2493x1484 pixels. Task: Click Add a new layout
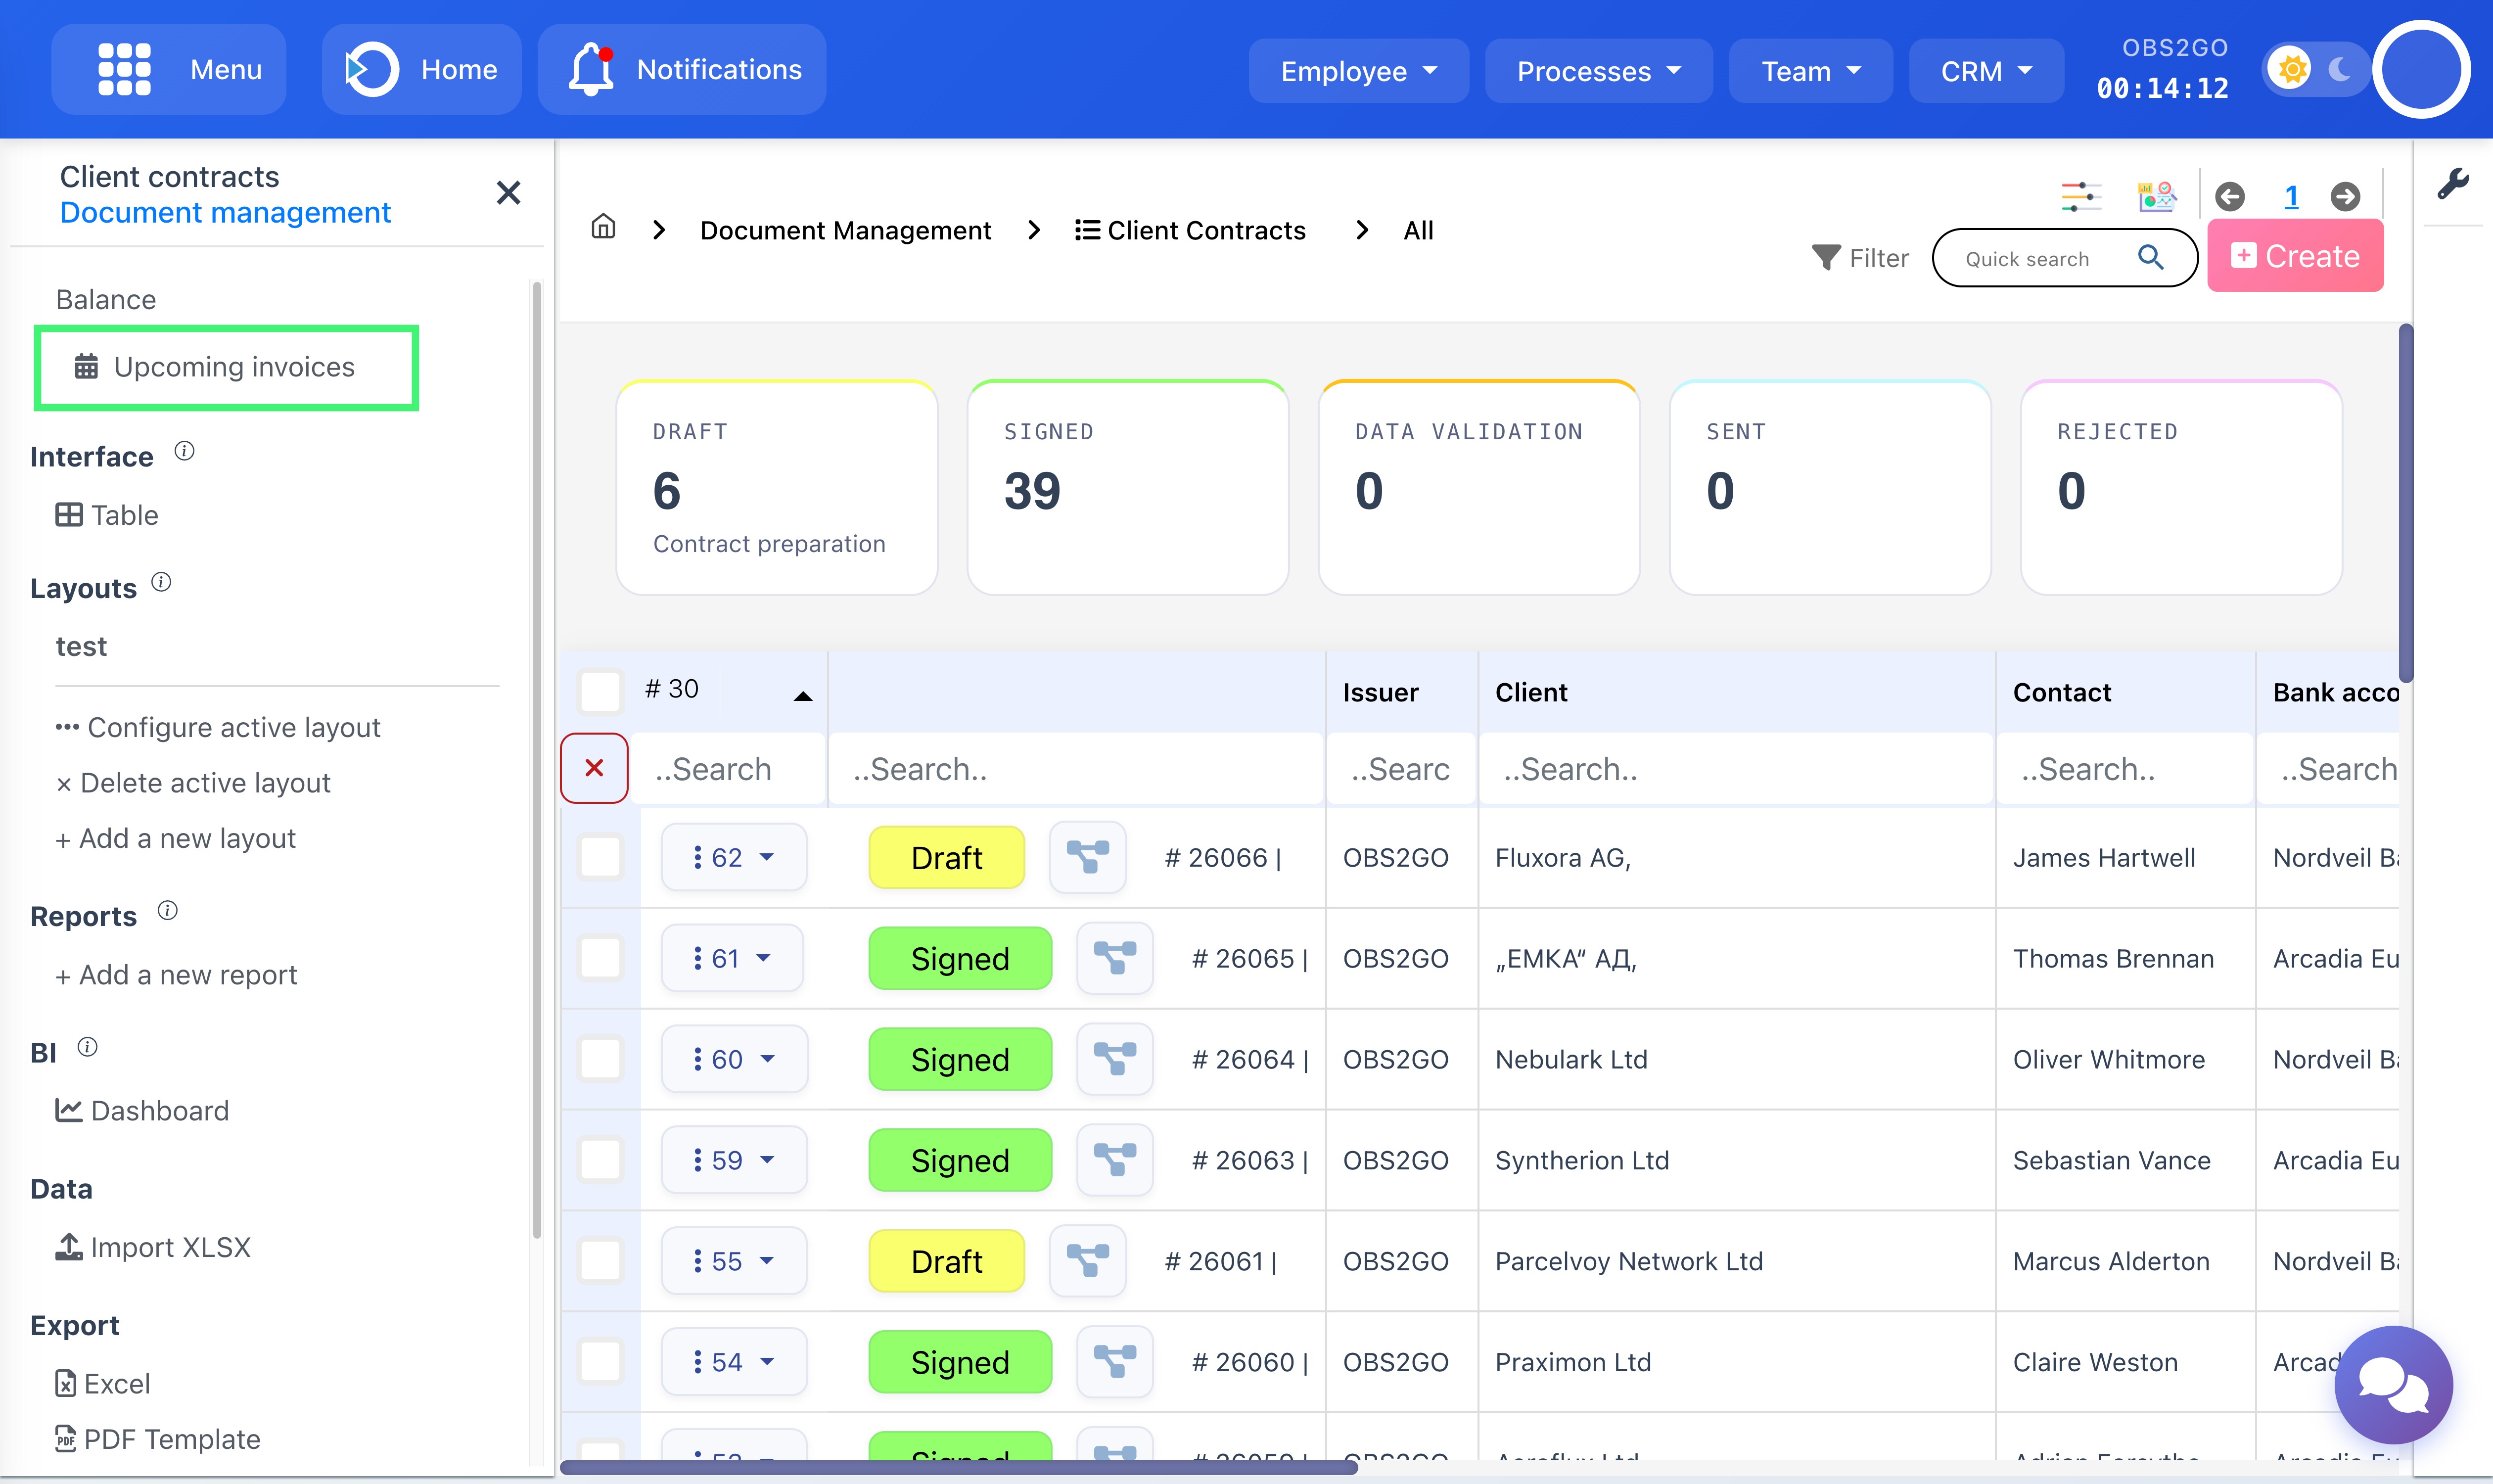point(176,838)
